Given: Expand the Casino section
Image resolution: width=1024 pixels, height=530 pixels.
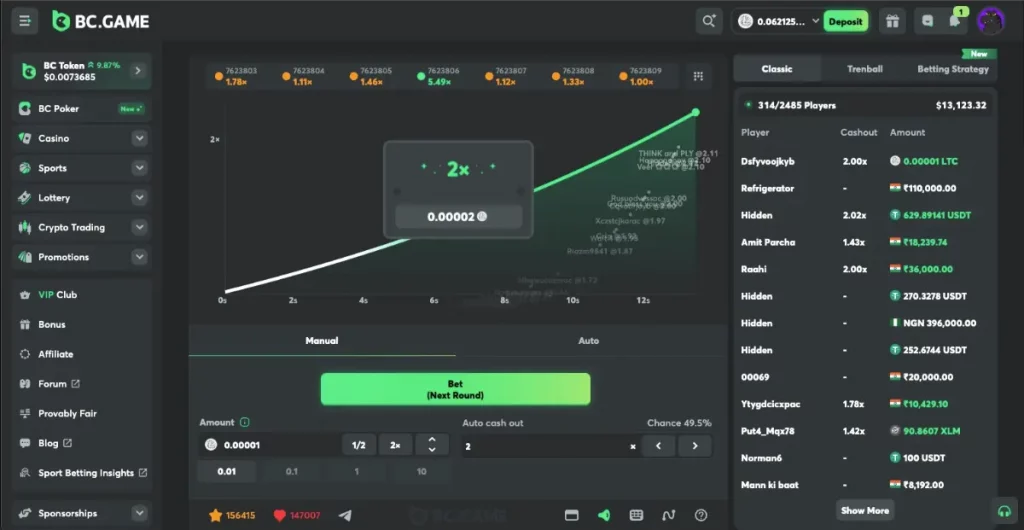Looking at the screenshot, I should pyautogui.click(x=139, y=138).
